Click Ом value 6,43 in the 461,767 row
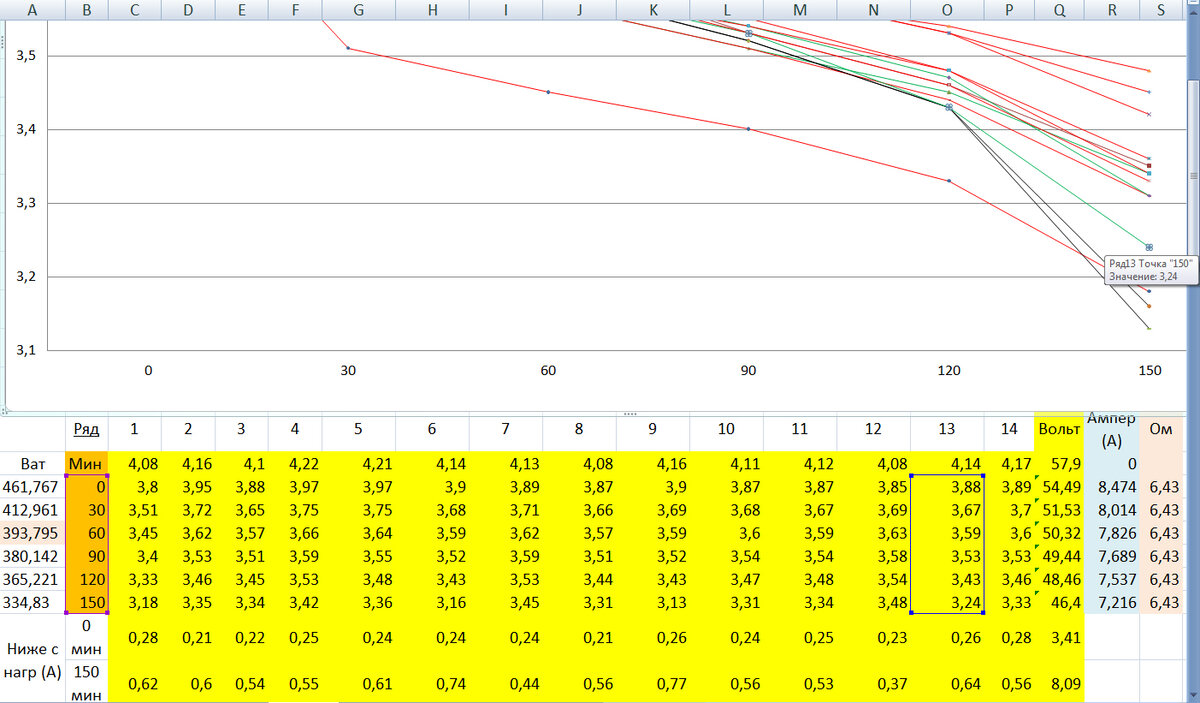The image size is (1200, 703). pyautogui.click(x=1160, y=487)
